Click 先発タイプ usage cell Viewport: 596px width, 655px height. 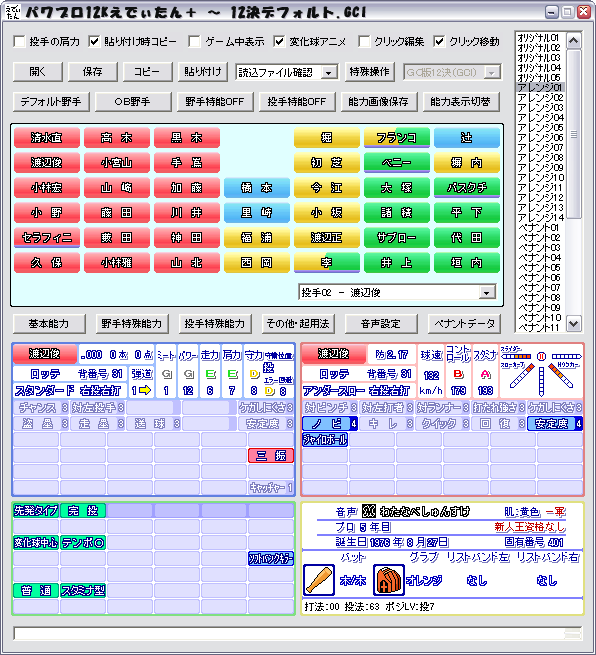click(x=36, y=510)
